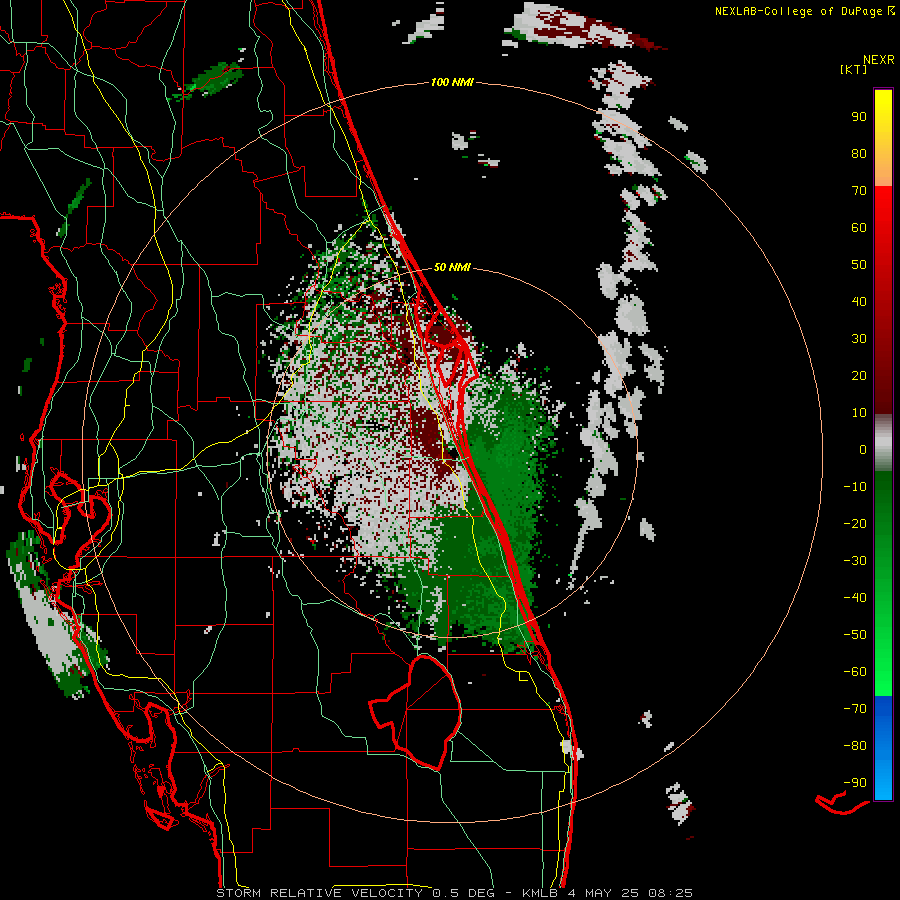Click the -20 value on the velocity scale

pyautogui.click(x=855, y=524)
